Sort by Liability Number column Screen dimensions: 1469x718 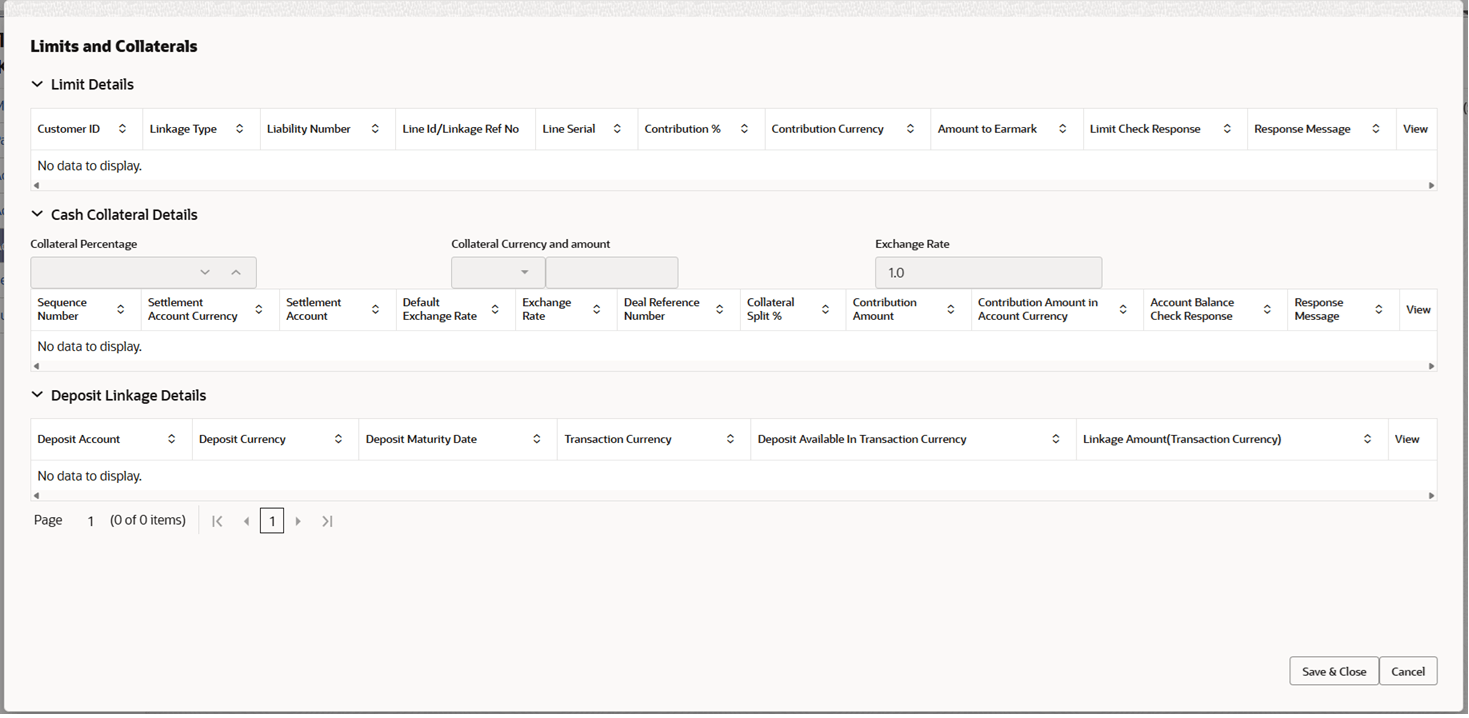tap(376, 129)
